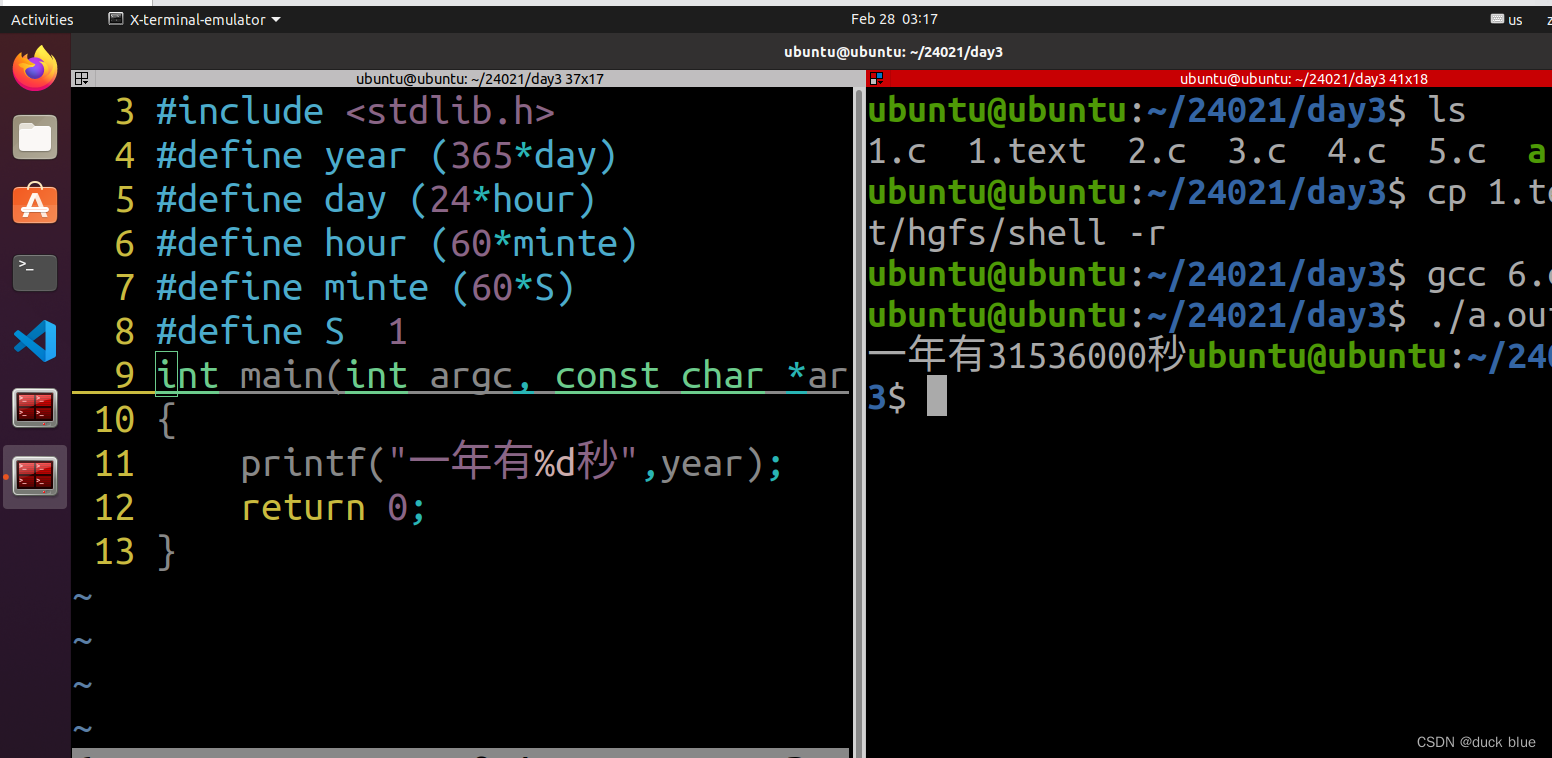Viewport: 1552px width, 758px height.
Task: Select the upper Terminator icon in the dock
Action: point(34,408)
